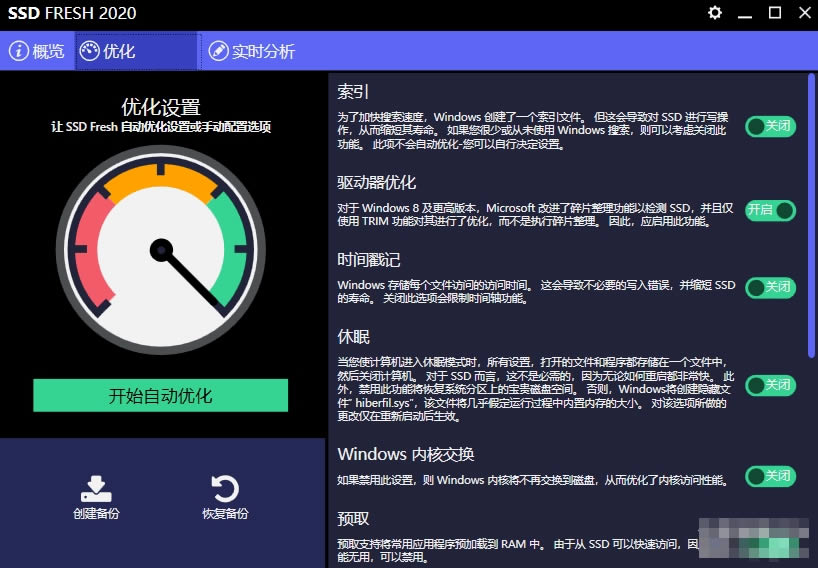Open the 实时分析 tab

252,51
